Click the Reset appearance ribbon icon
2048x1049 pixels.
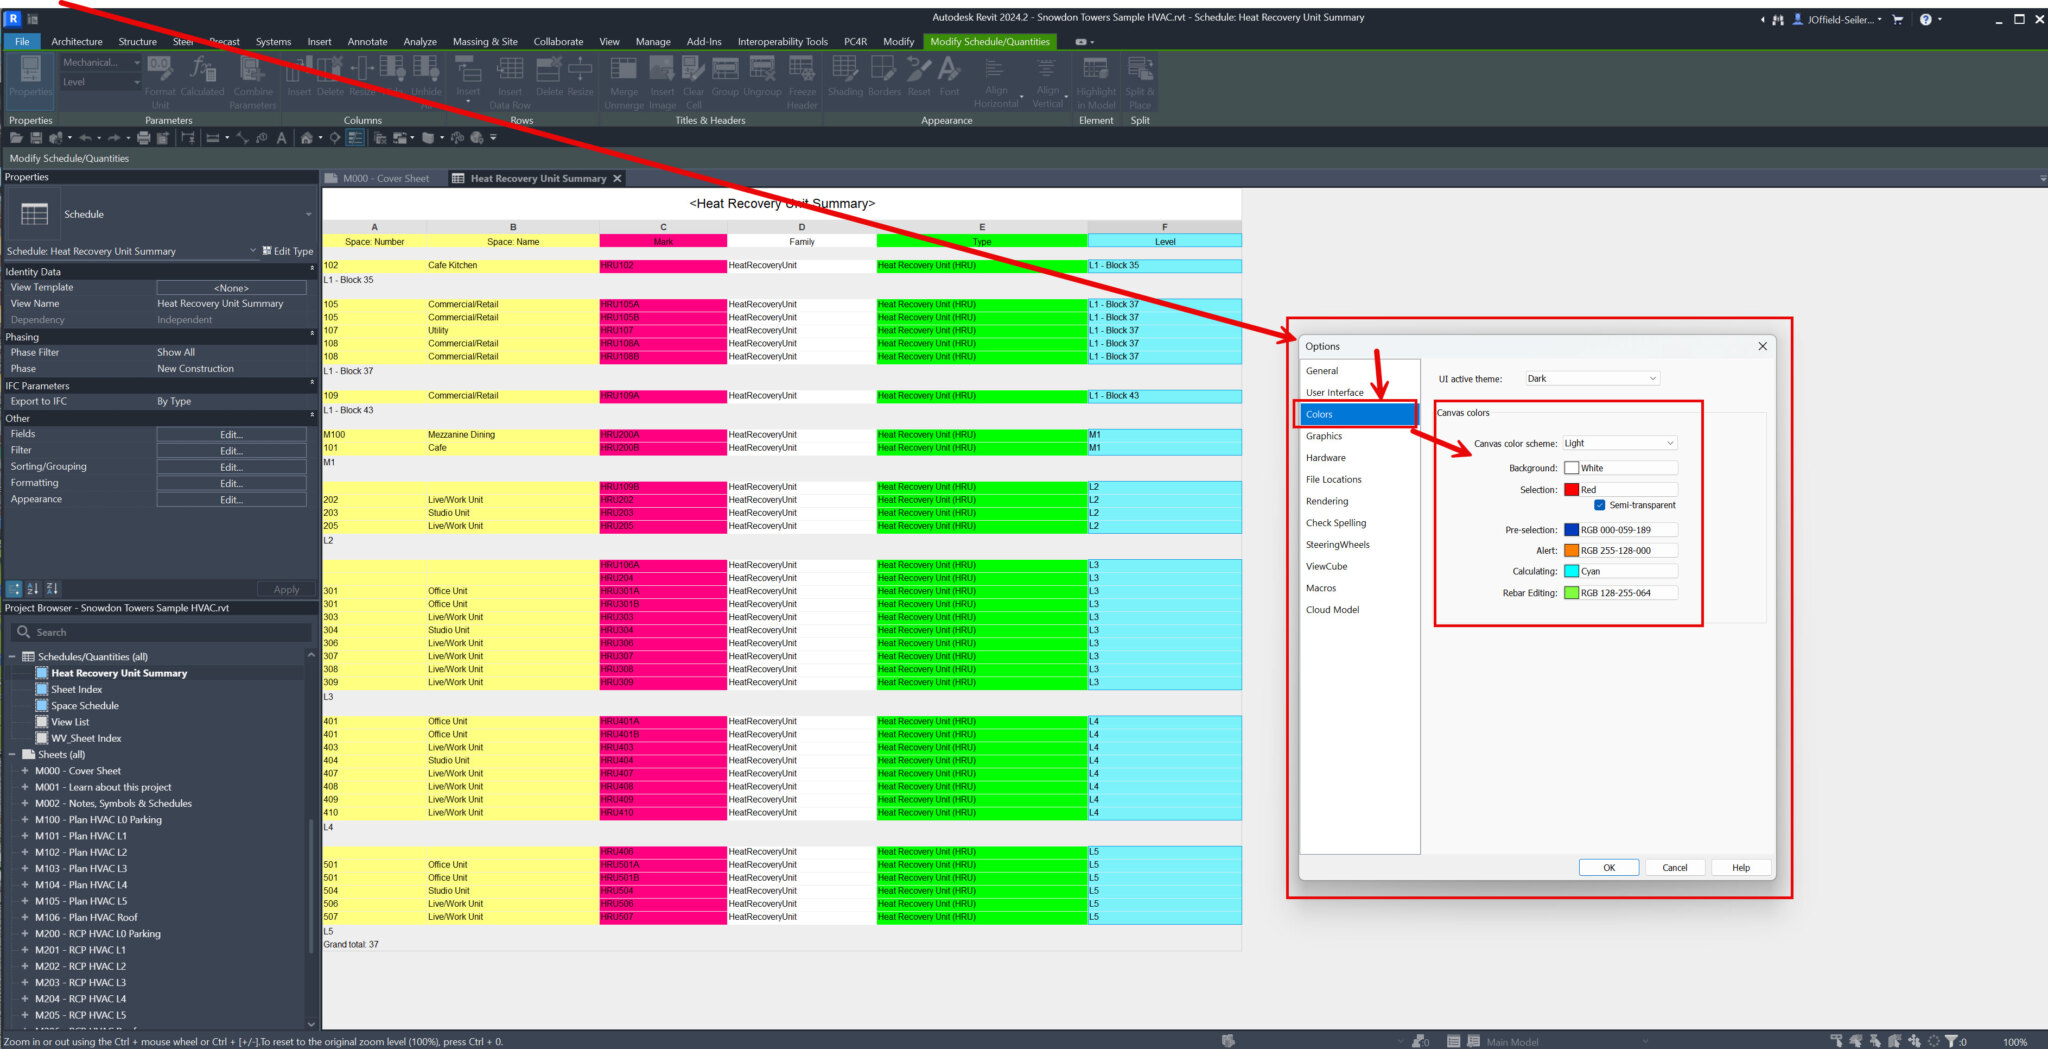click(918, 68)
